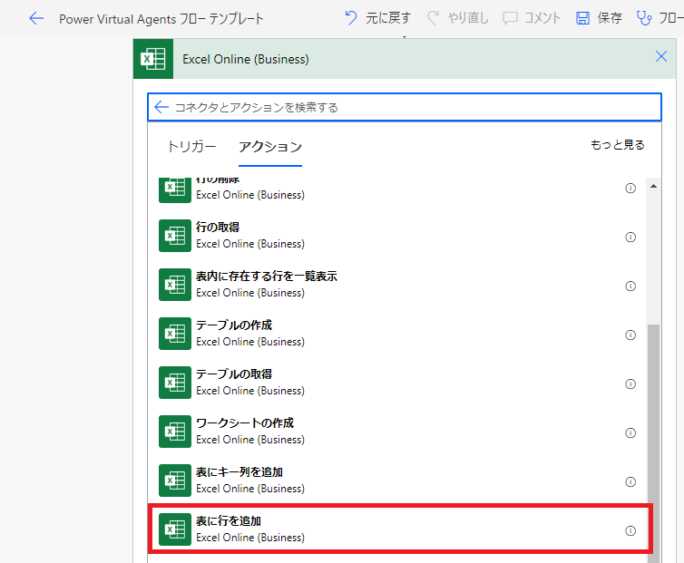Show info for ワークシートの作成
The width and height of the screenshot is (684, 563).
(x=630, y=433)
